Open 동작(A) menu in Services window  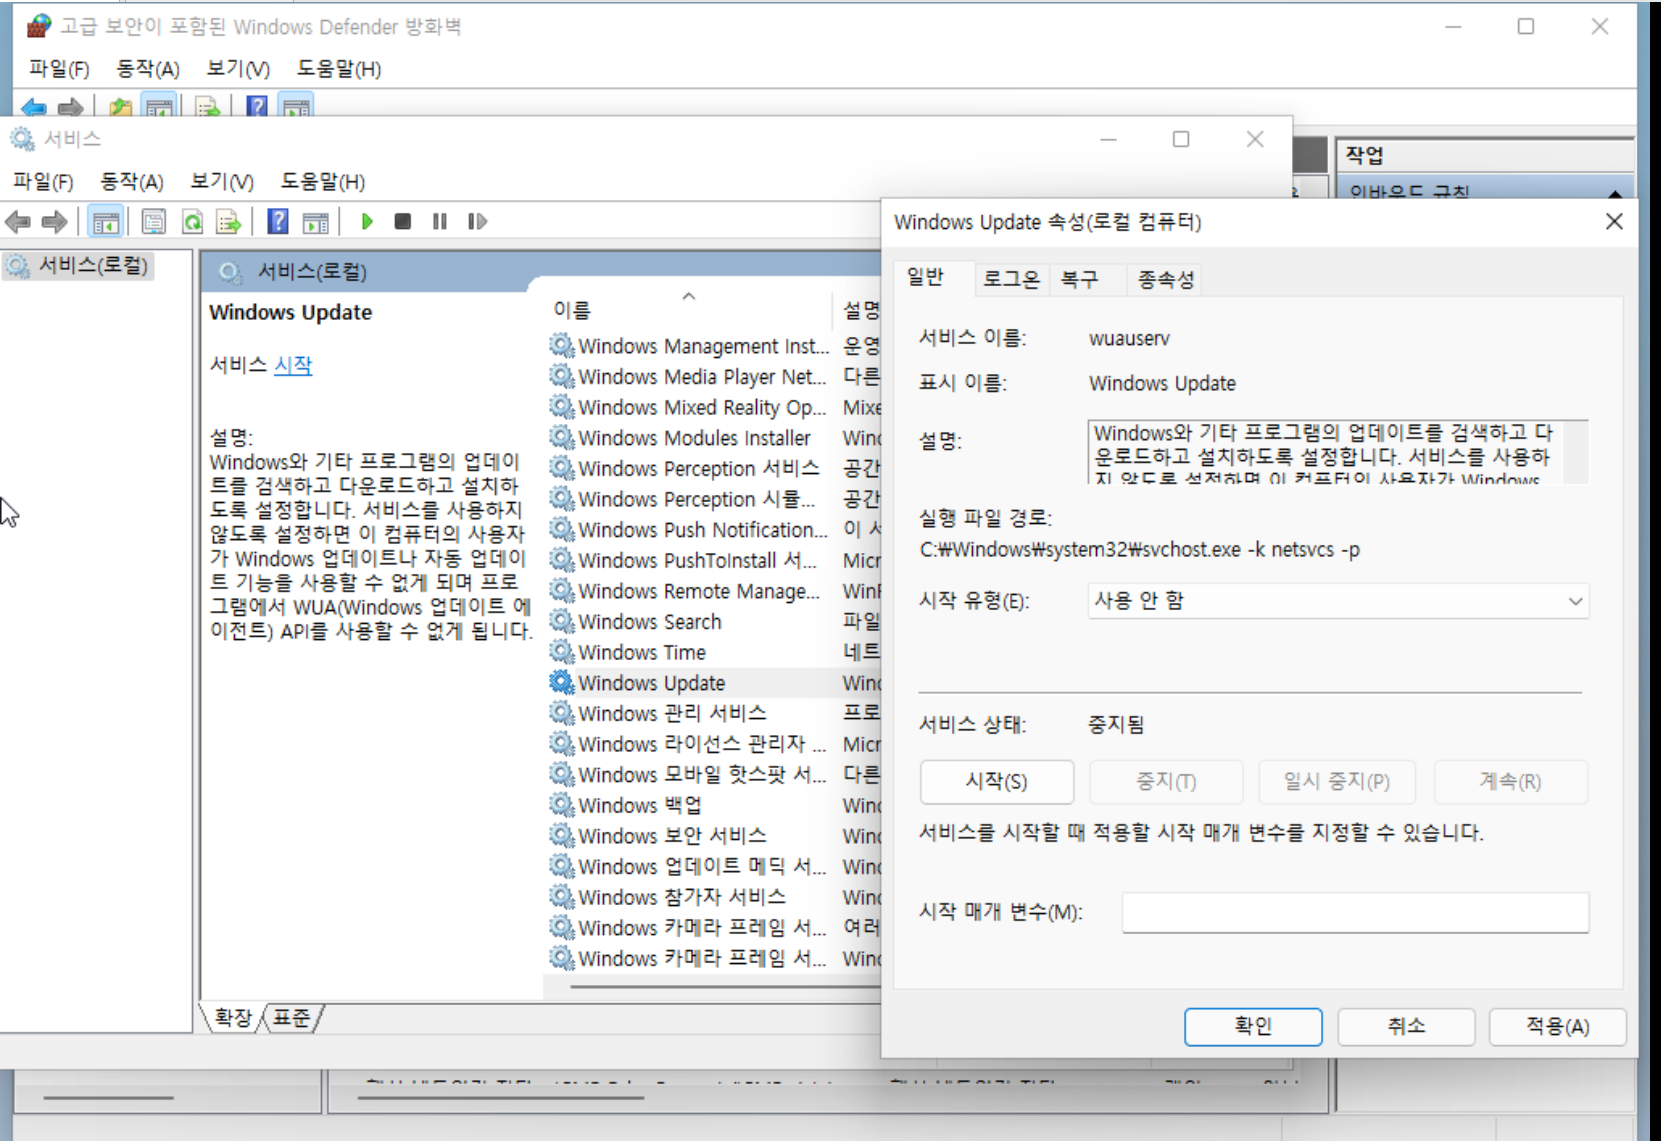131,182
